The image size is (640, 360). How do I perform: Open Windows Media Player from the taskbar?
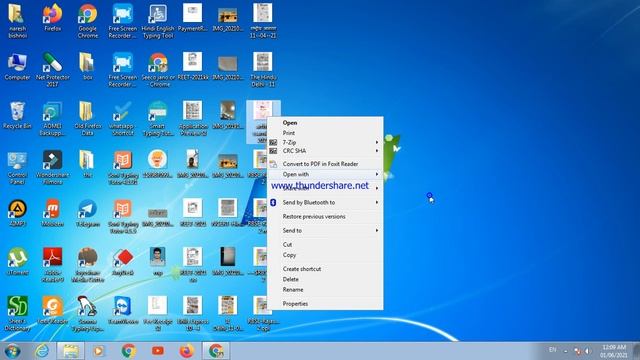tap(98, 351)
